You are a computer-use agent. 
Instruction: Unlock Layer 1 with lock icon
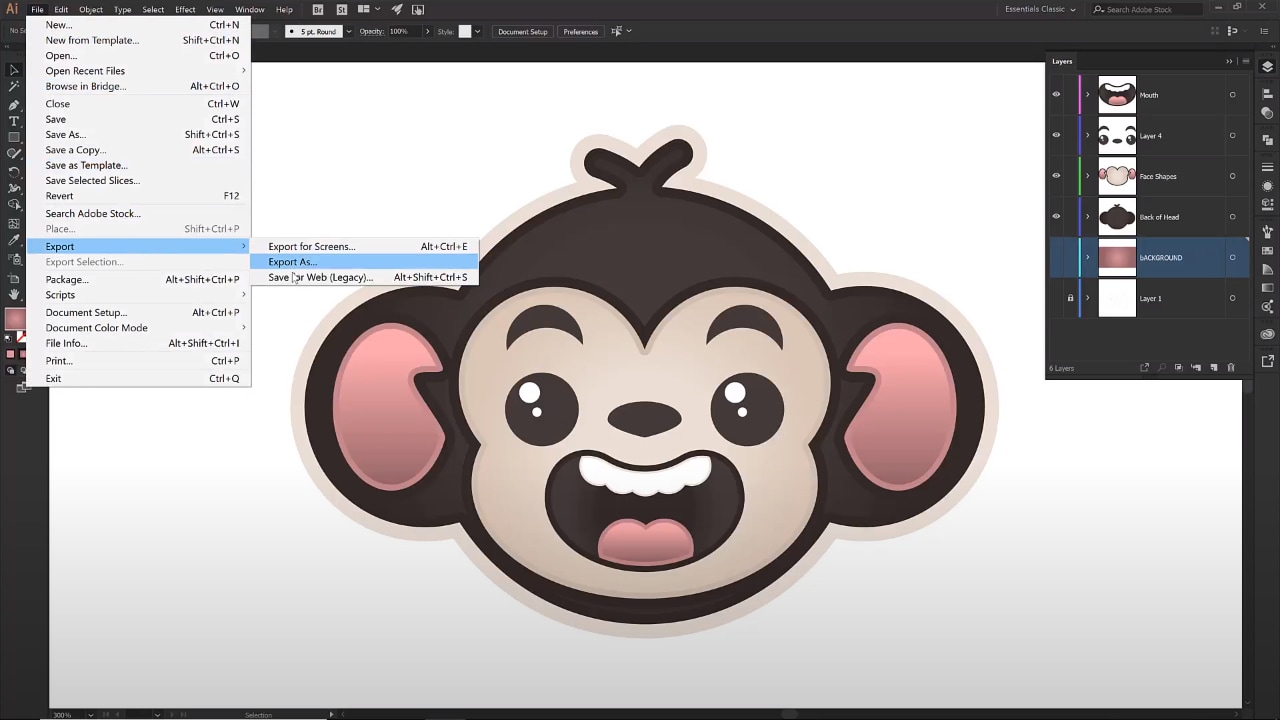[1070, 298]
